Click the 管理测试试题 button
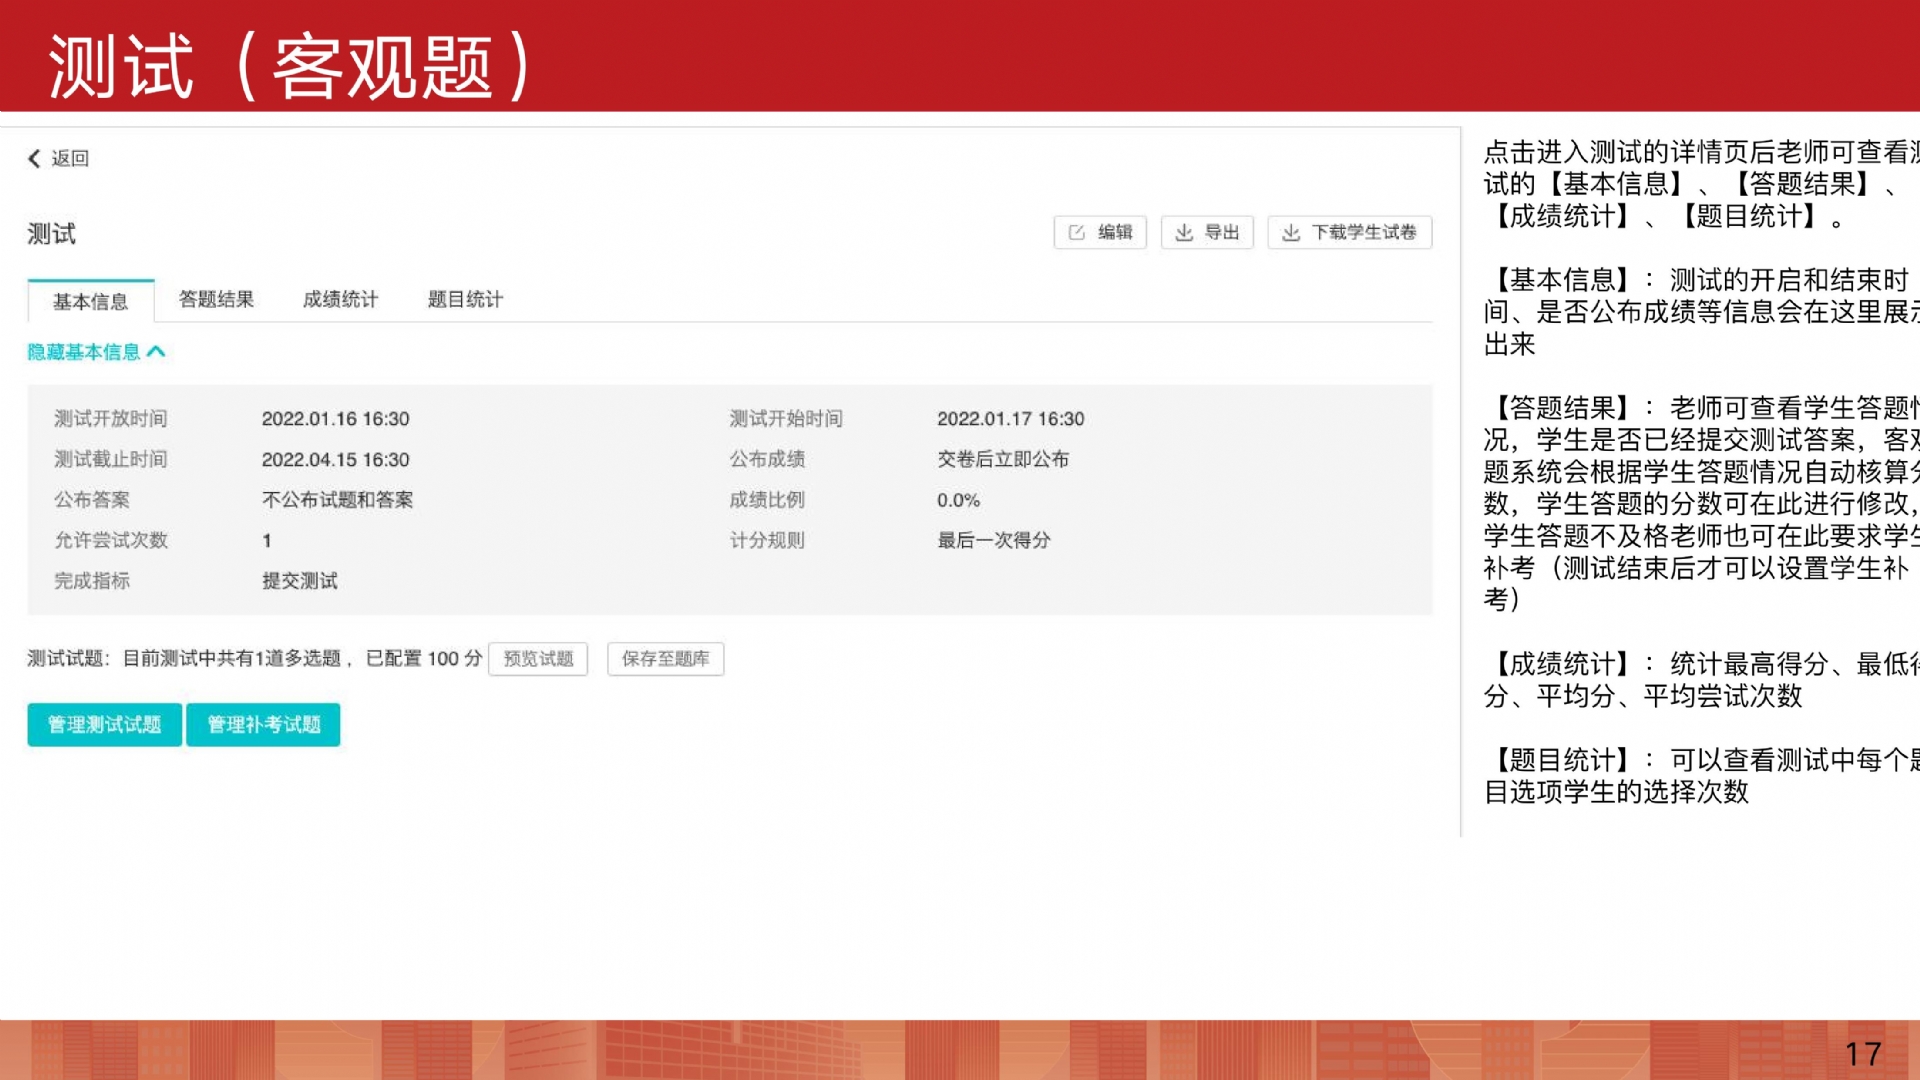The height and width of the screenshot is (1080, 1920). coord(104,725)
